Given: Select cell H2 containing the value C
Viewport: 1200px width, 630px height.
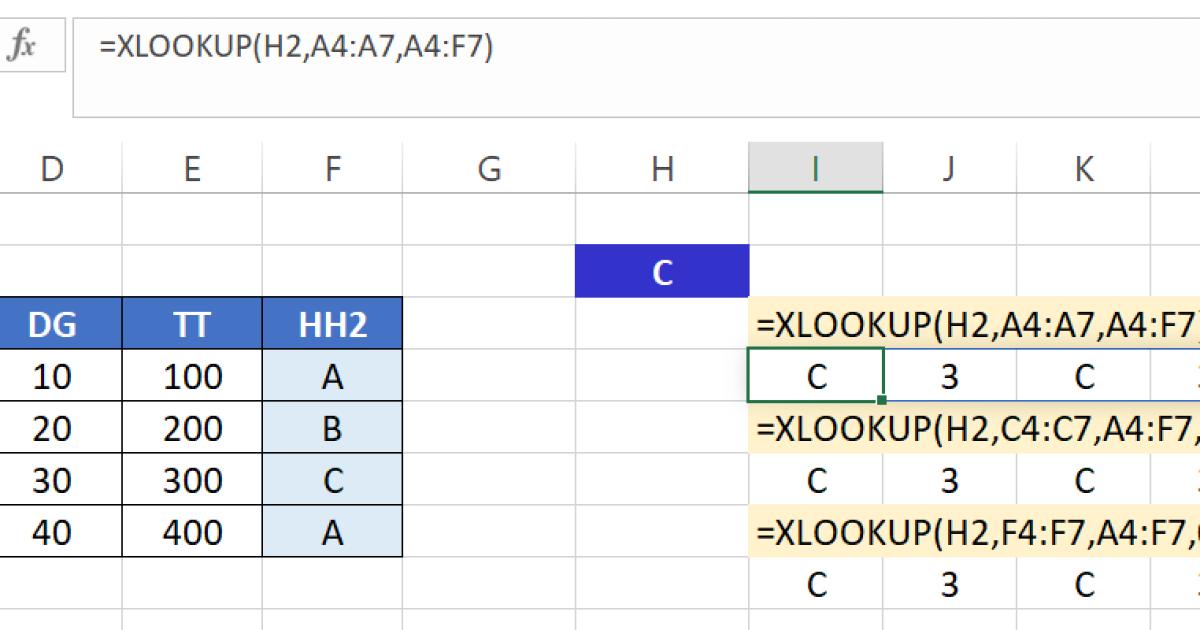Looking at the screenshot, I should tap(663, 269).
